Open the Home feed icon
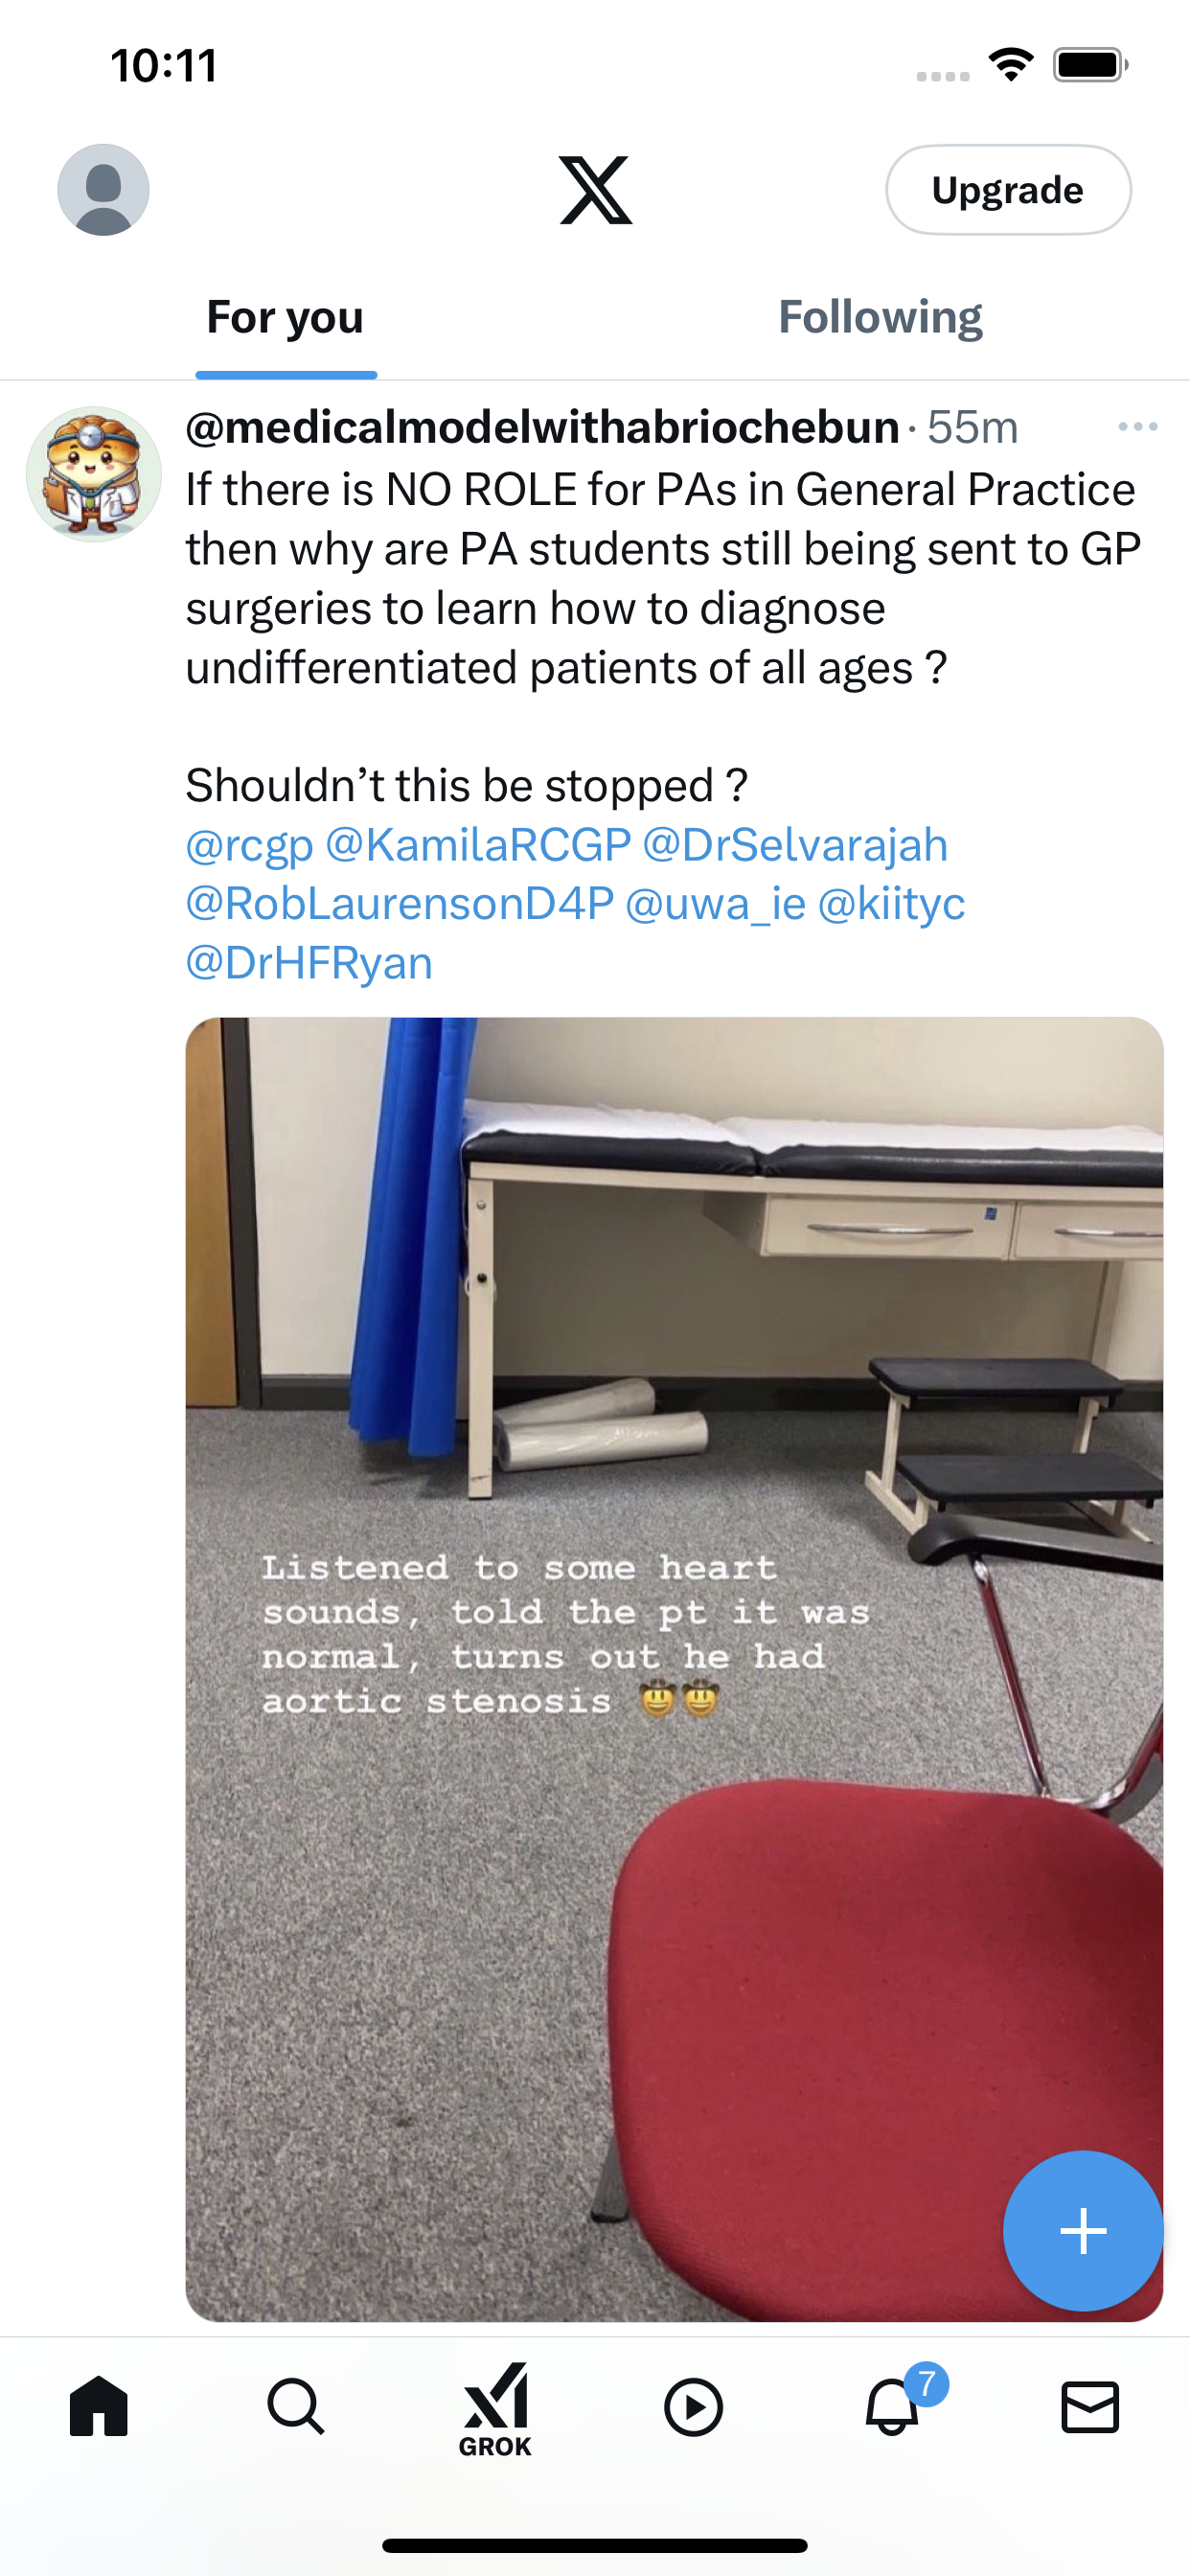Viewport: 1190px width, 2576px height. coord(99,2406)
